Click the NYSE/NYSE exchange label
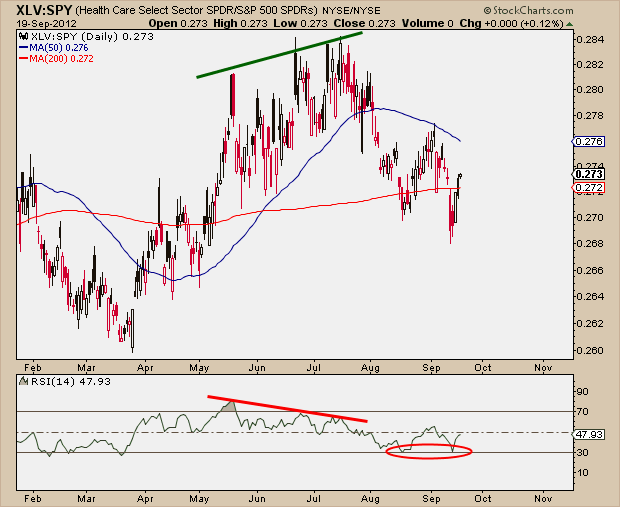 (351, 11)
